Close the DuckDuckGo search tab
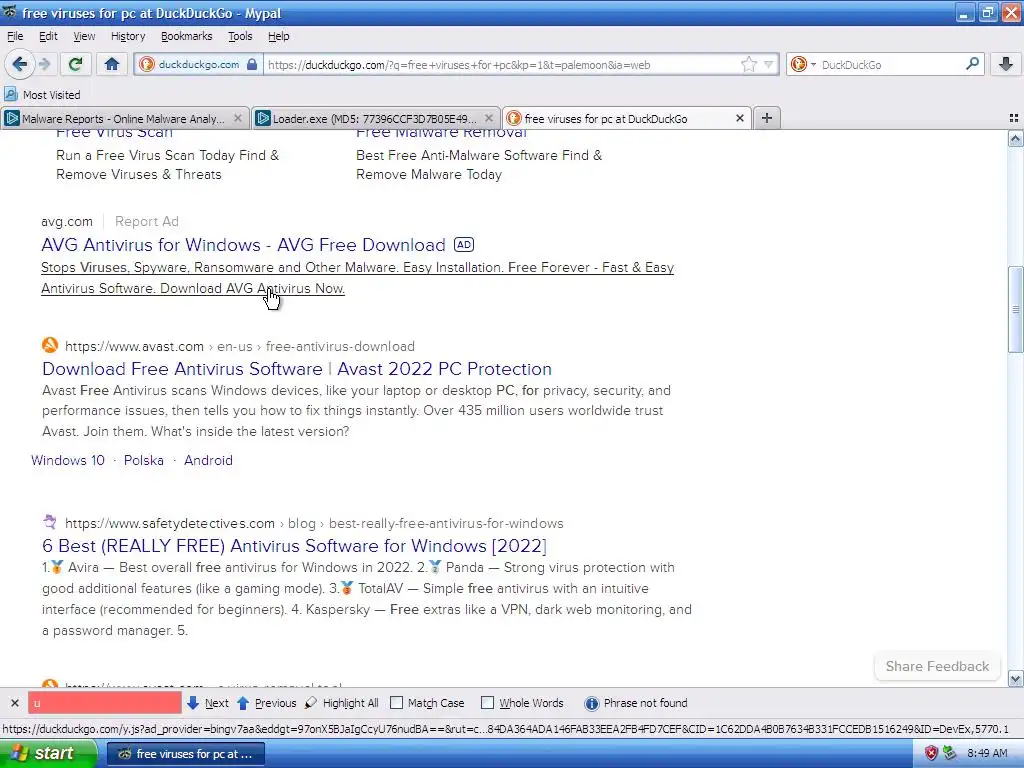 (x=740, y=118)
